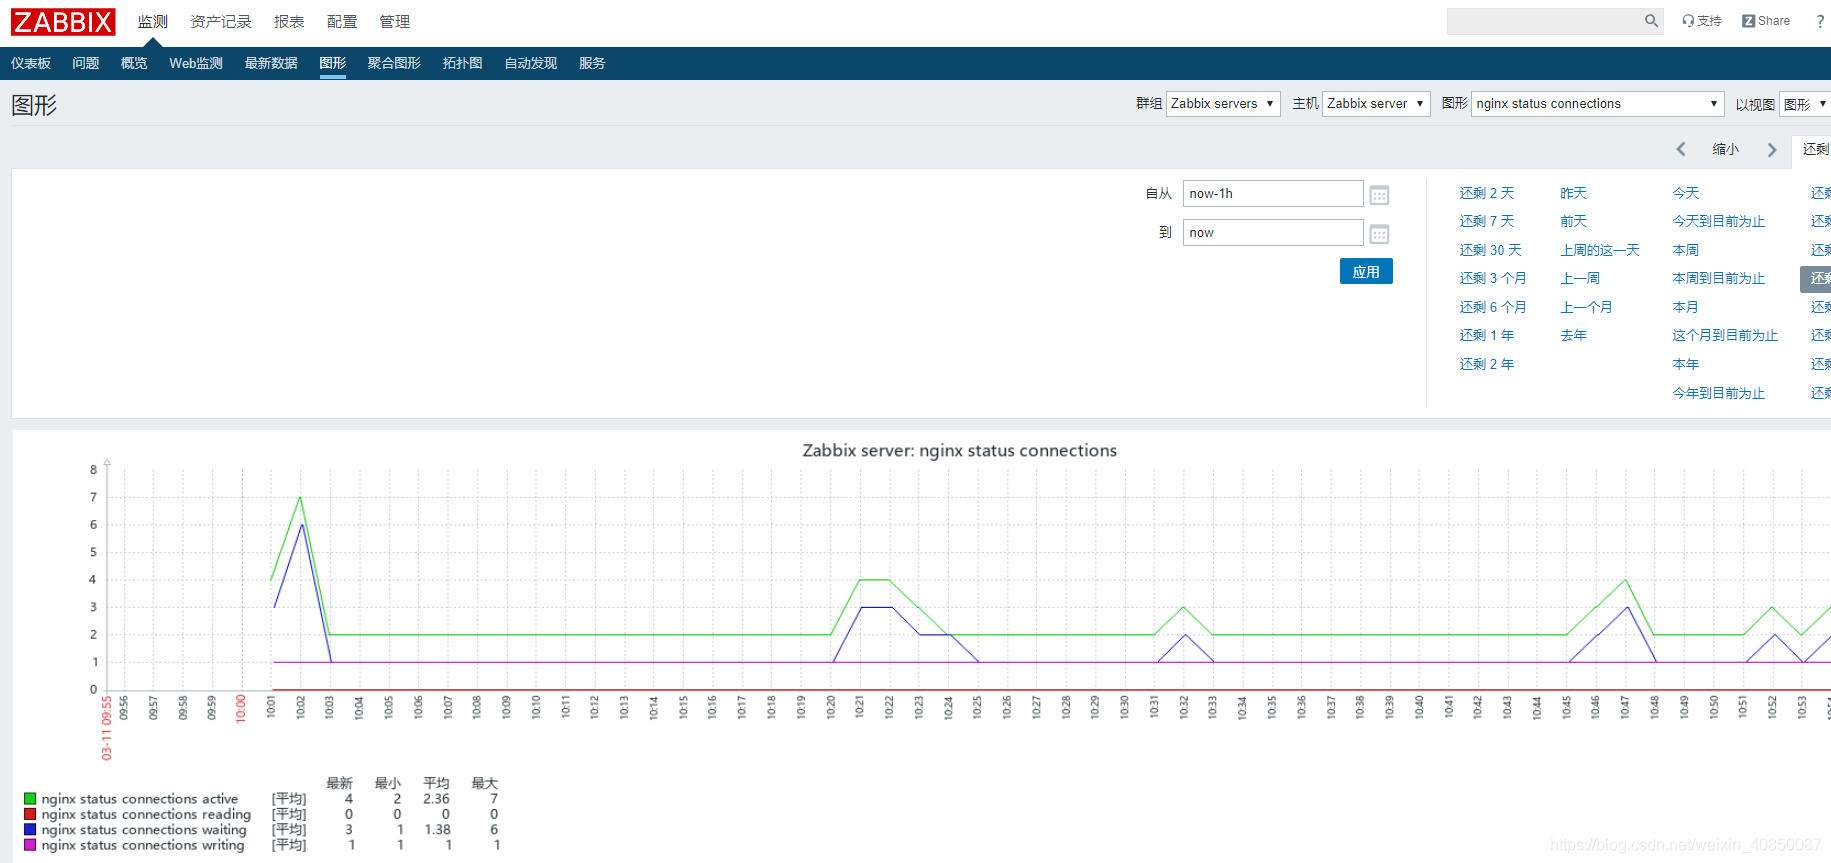Screen dimensions: 1831x863
Task: Click legend text nginx status connections active
Action: 140,799
